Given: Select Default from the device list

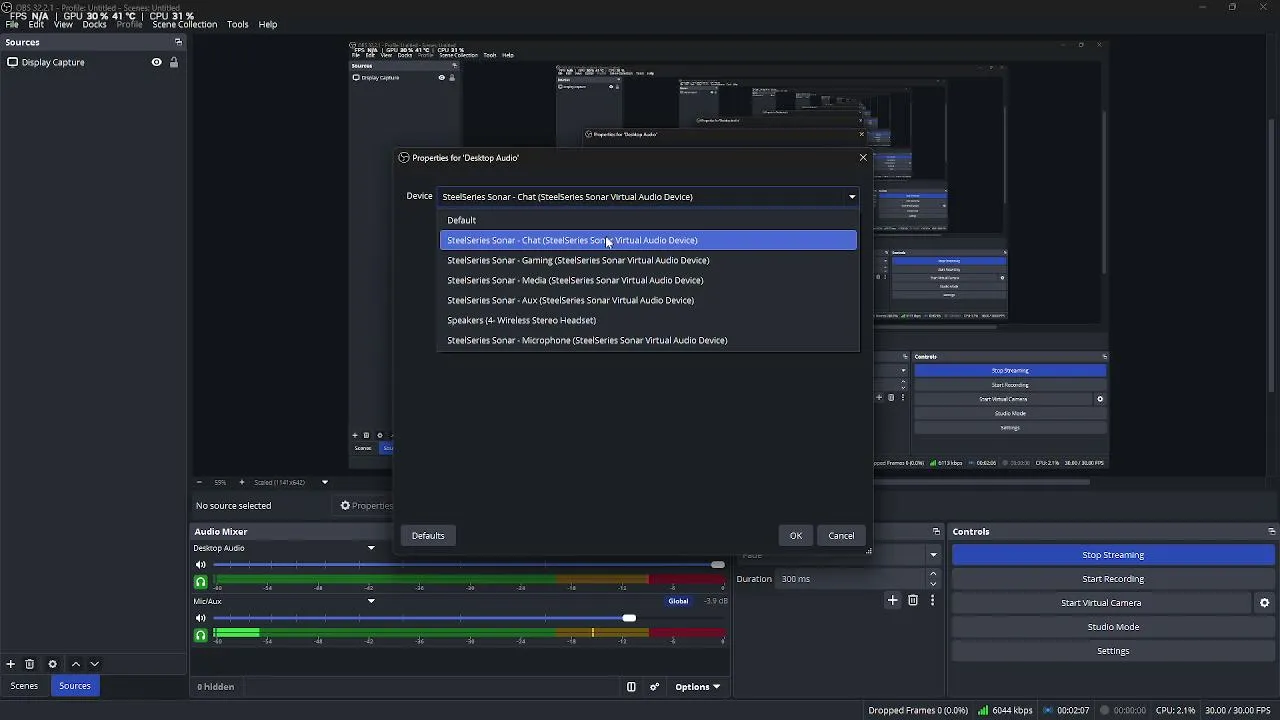Looking at the screenshot, I should pos(649,220).
